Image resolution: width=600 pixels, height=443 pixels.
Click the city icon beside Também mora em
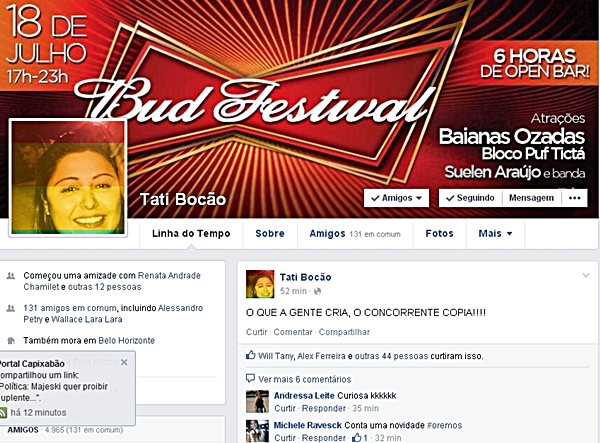[x=11, y=340]
